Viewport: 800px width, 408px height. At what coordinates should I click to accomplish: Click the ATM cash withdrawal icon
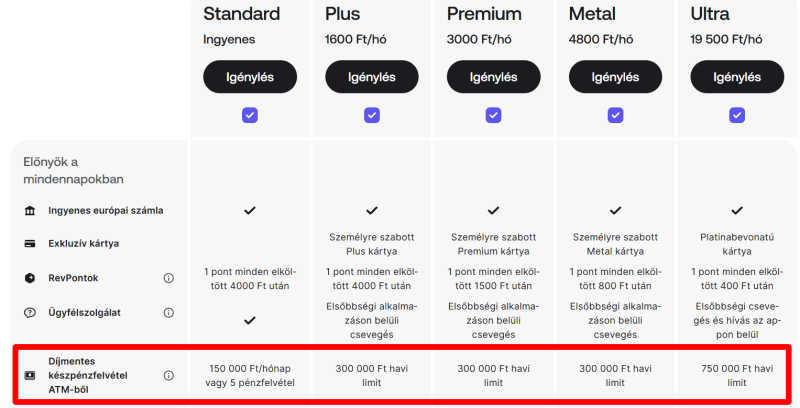(29, 376)
